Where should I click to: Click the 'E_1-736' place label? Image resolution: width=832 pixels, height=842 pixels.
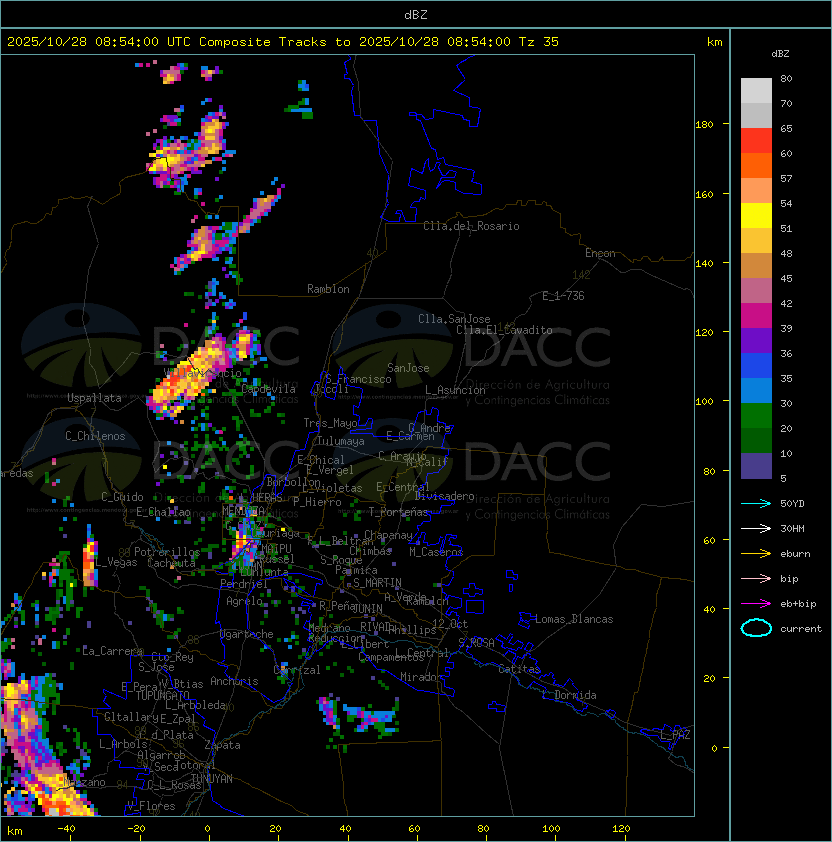tap(563, 296)
